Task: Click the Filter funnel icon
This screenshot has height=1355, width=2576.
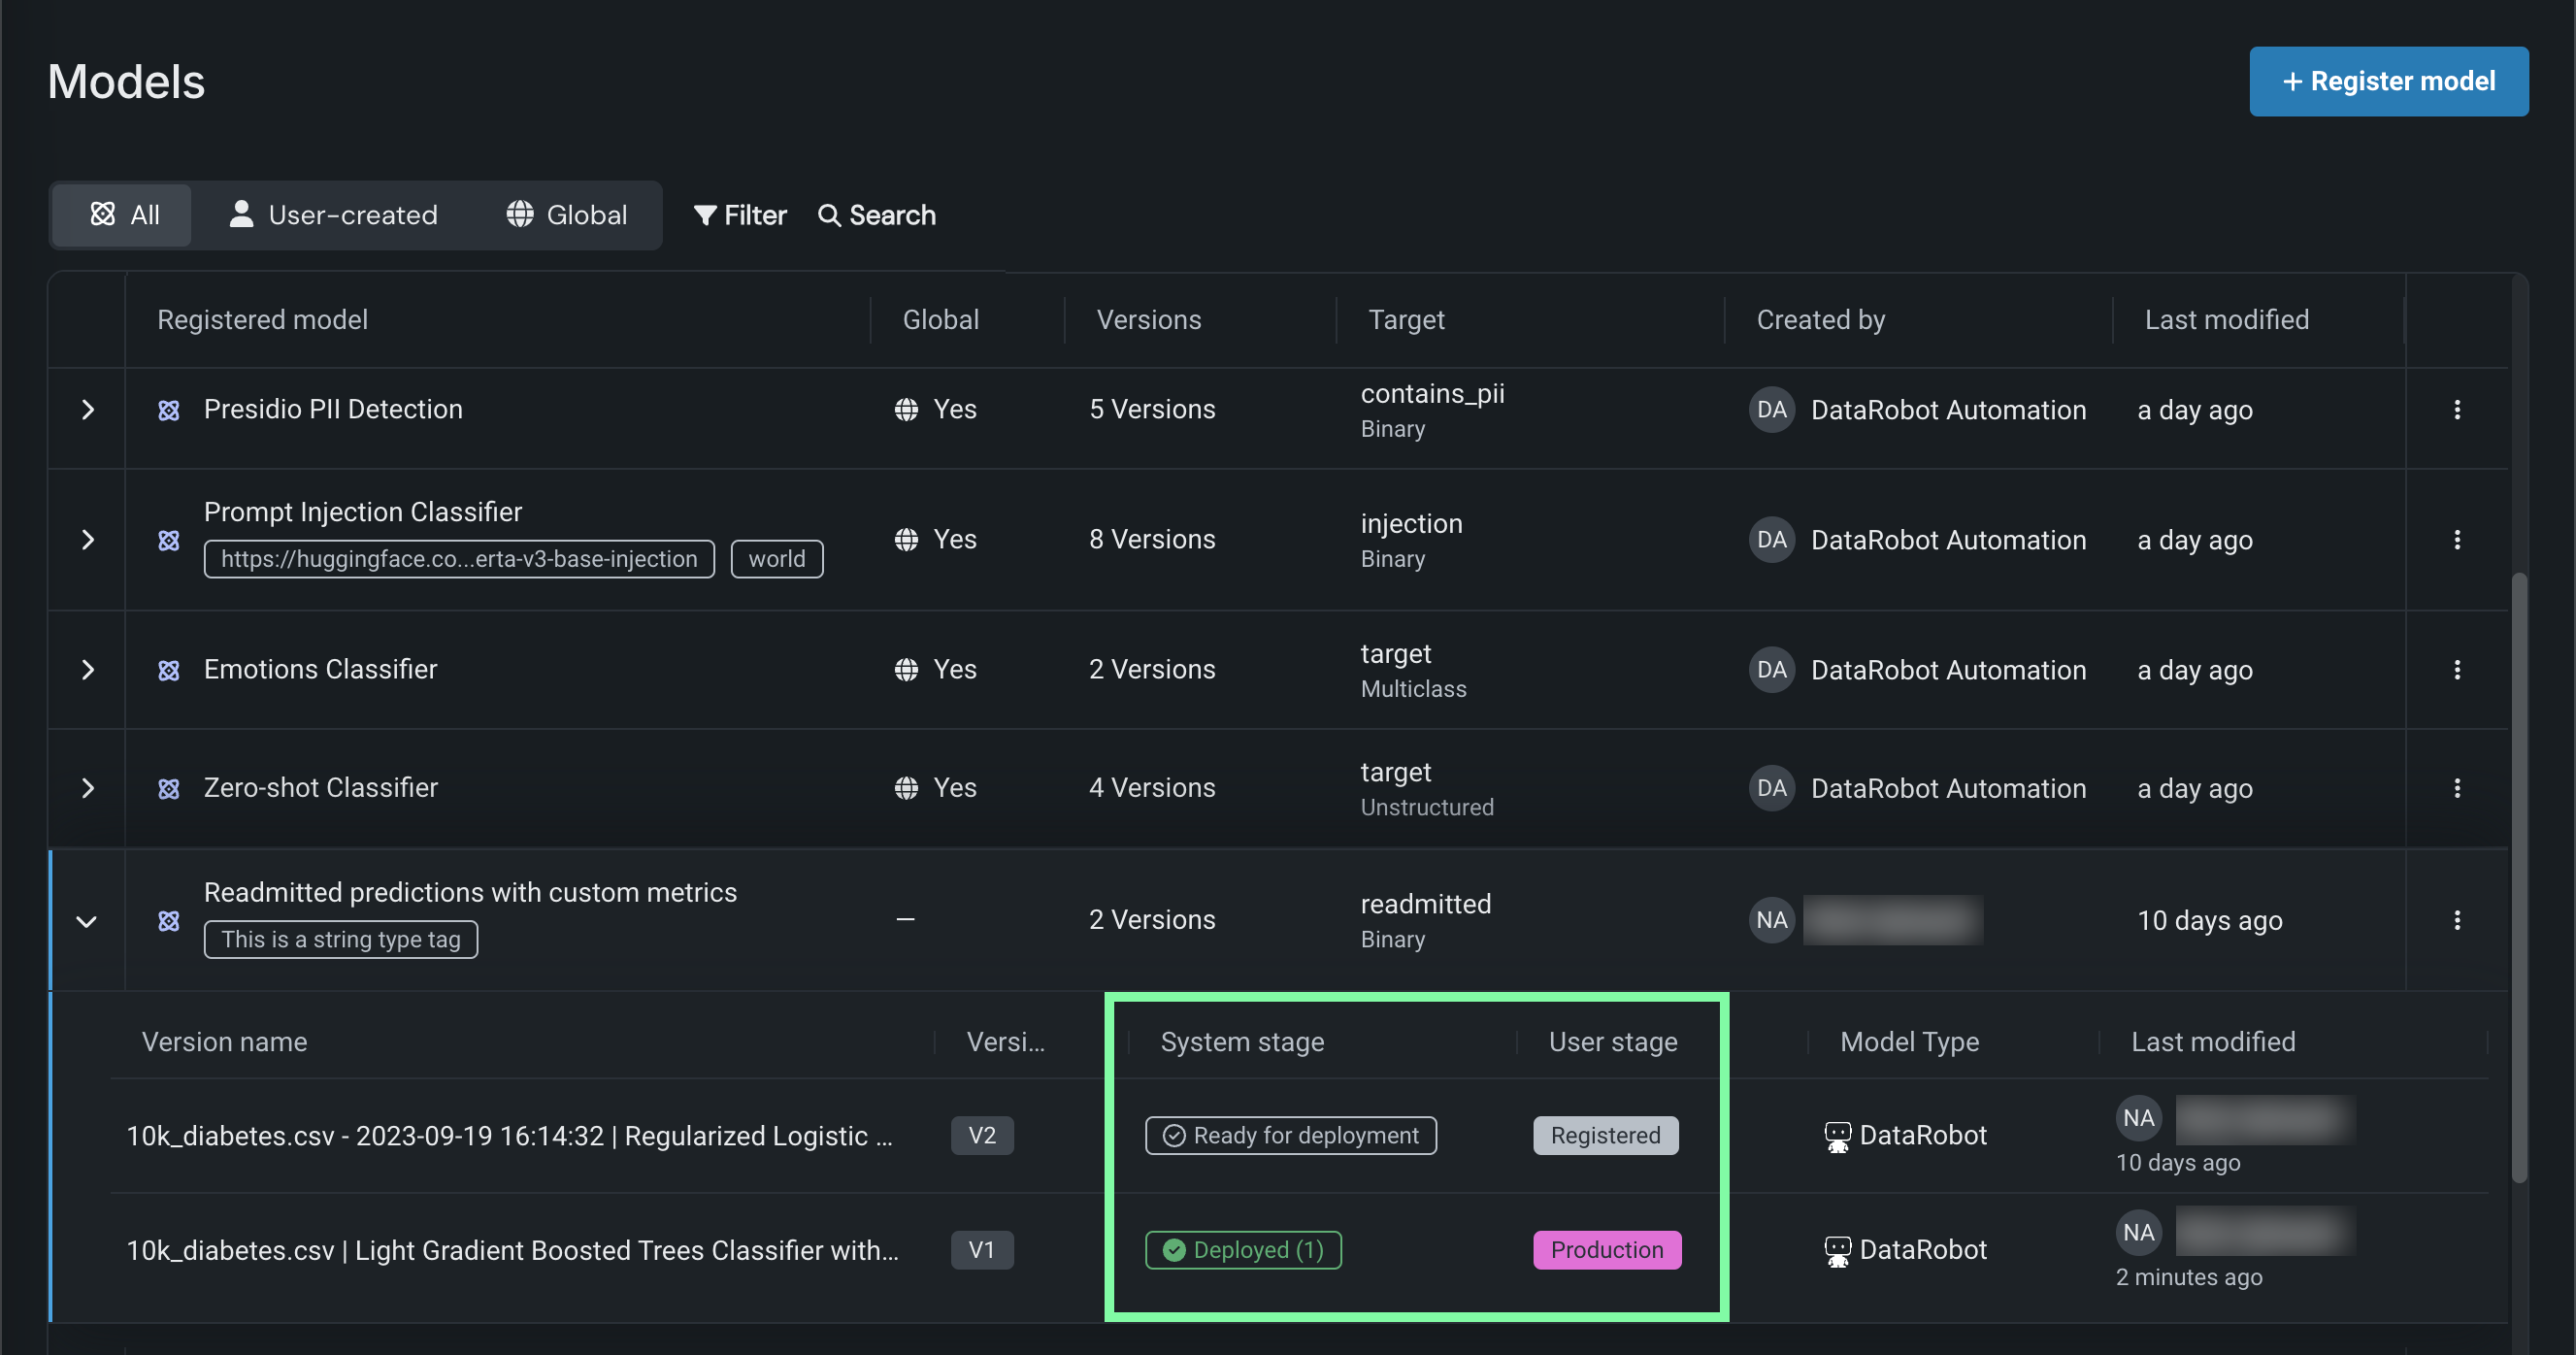Action: coord(705,215)
